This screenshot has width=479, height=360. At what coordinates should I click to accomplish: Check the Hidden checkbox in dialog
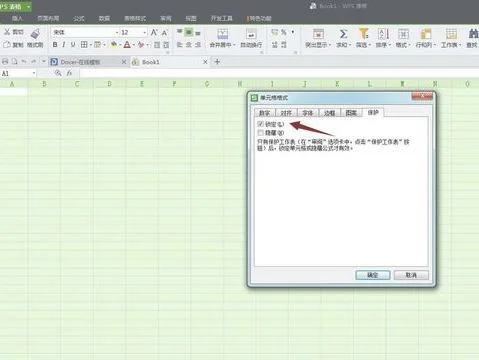click(260, 133)
